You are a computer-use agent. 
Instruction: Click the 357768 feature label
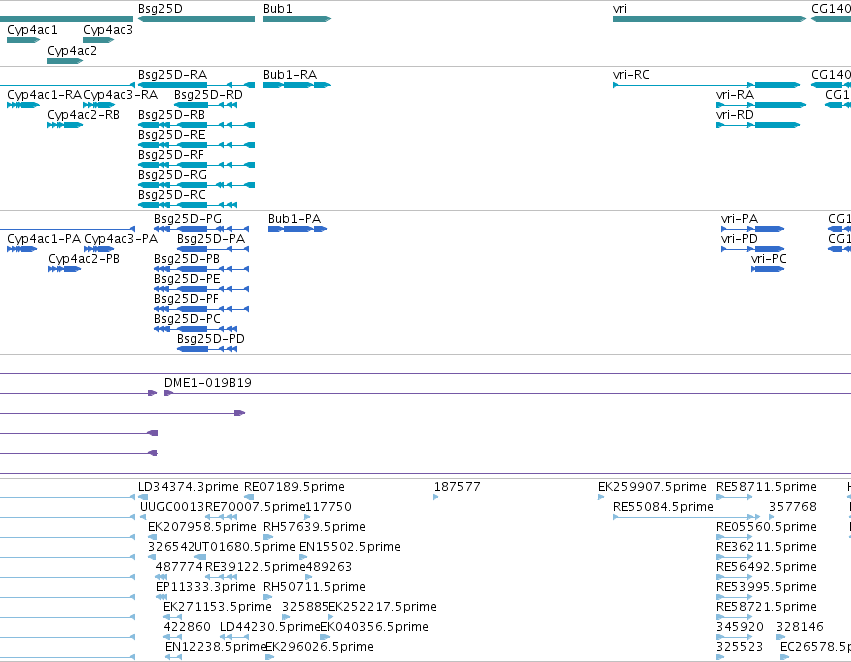(x=793, y=507)
